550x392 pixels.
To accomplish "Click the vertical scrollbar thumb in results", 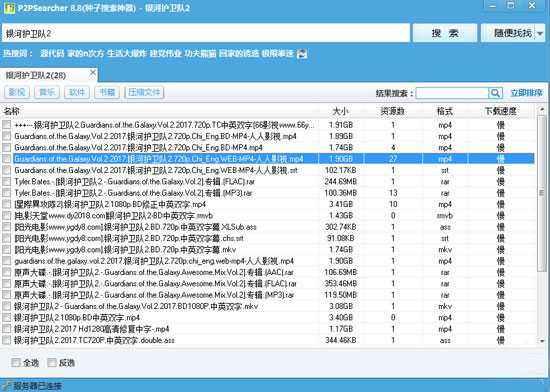I will (x=542, y=193).
